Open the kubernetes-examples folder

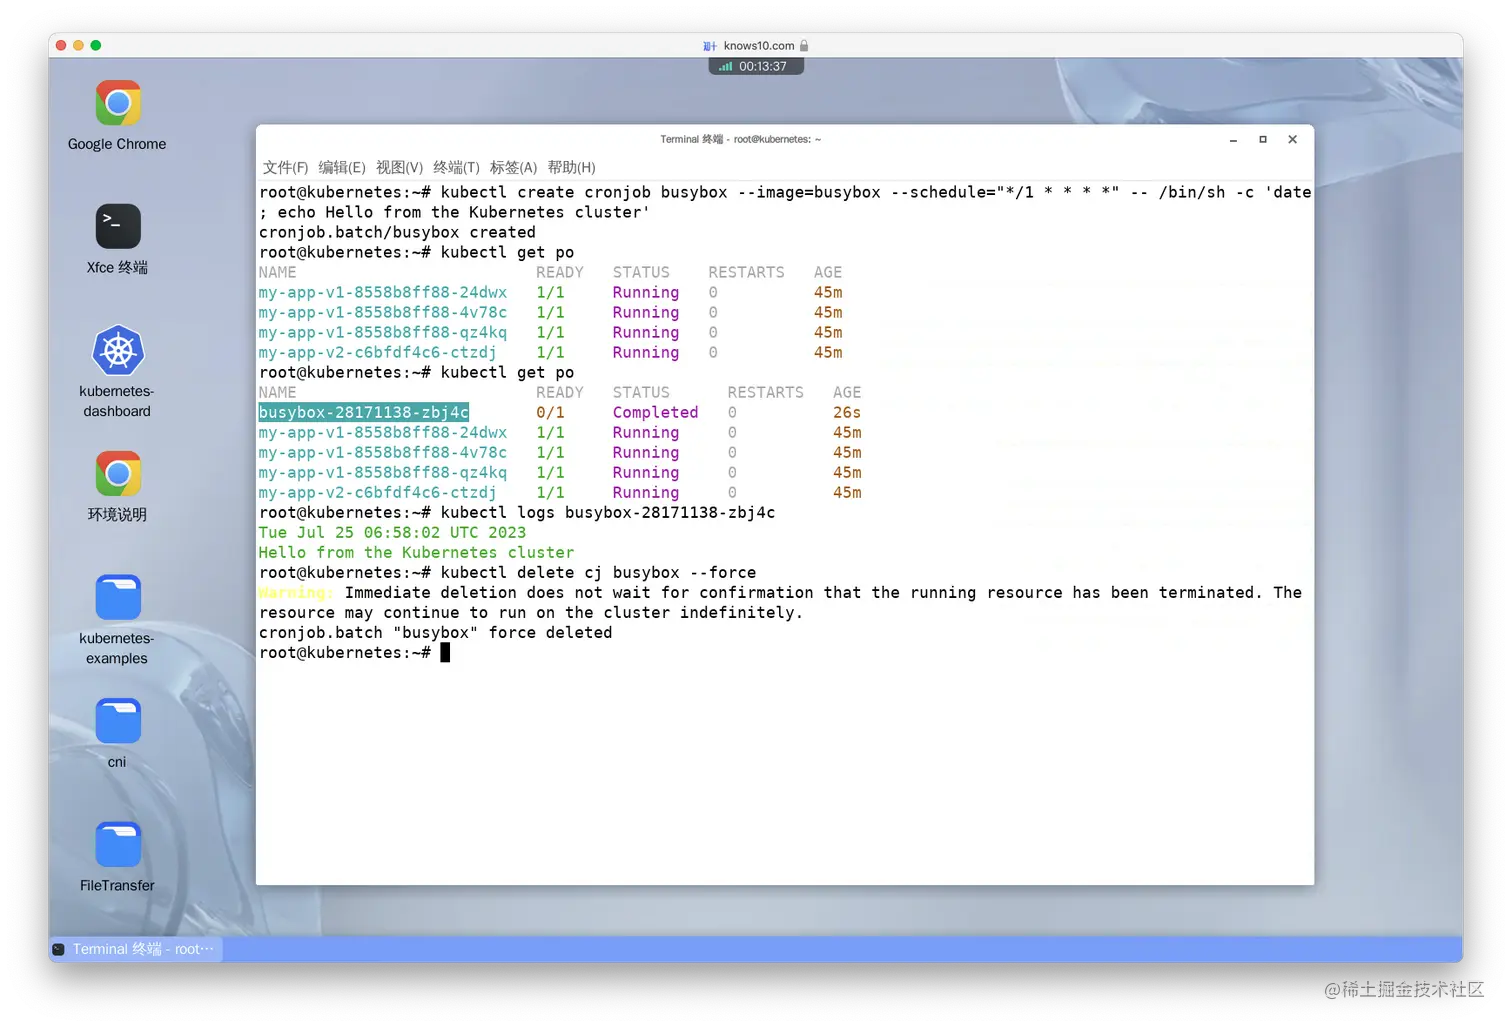click(117, 597)
